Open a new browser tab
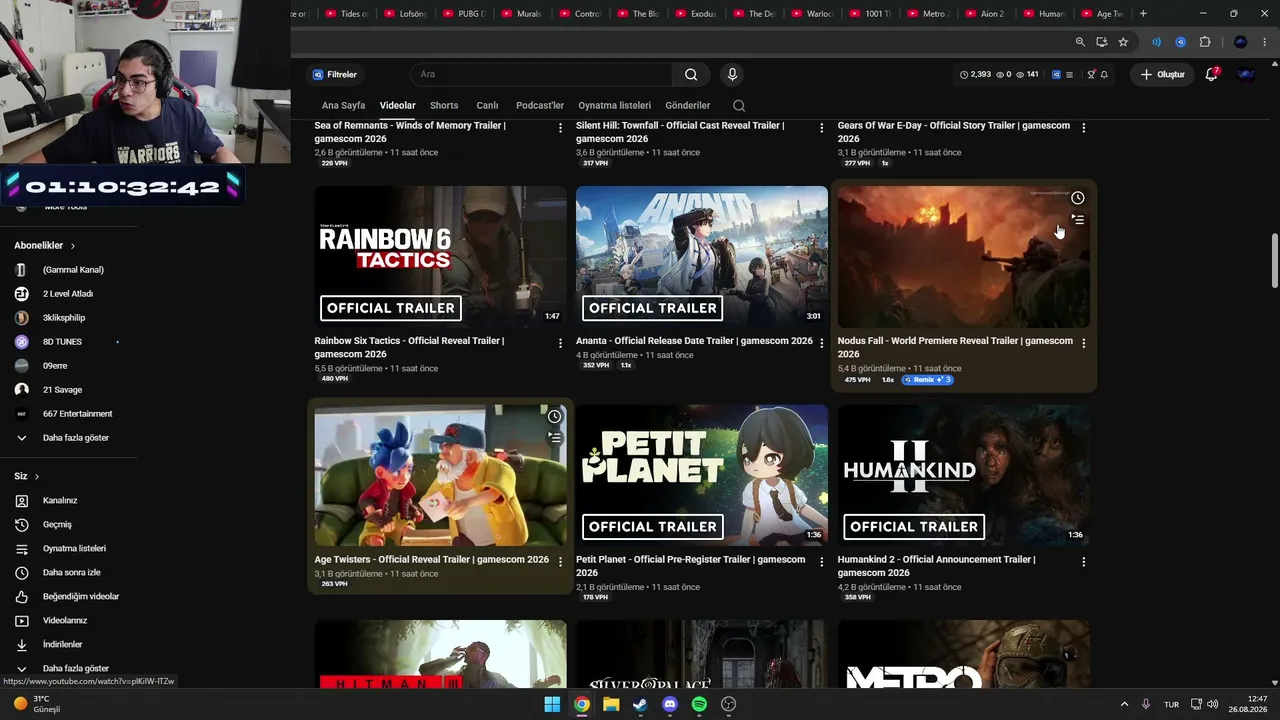Screen dimensions: 1280x720 (1143, 14)
